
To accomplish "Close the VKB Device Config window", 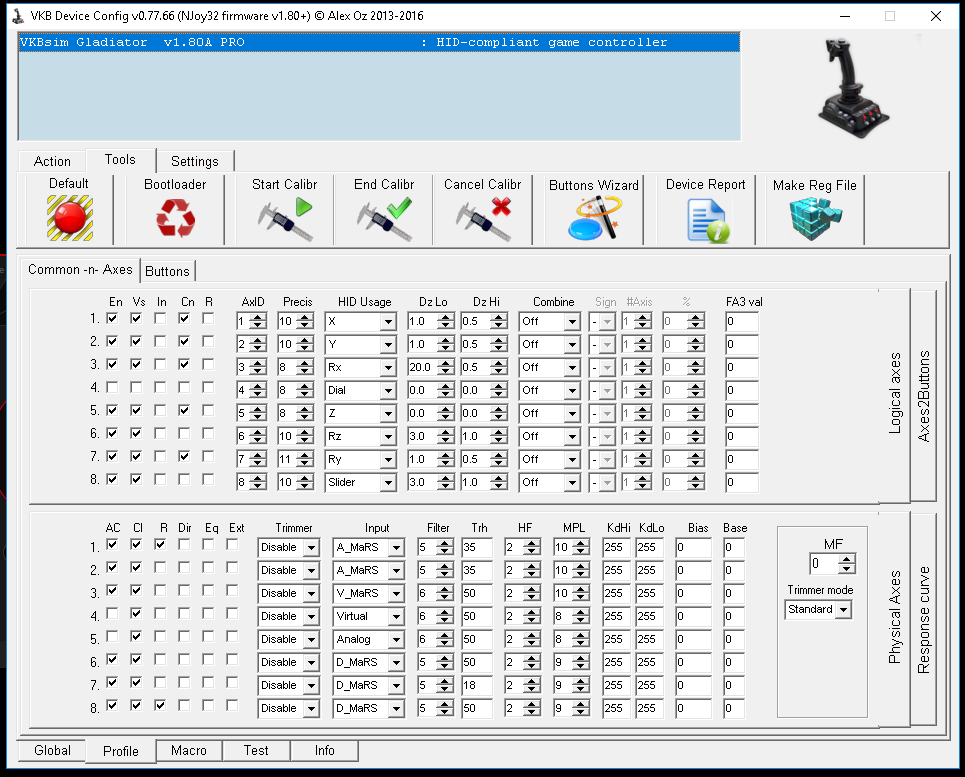I will (x=935, y=16).
